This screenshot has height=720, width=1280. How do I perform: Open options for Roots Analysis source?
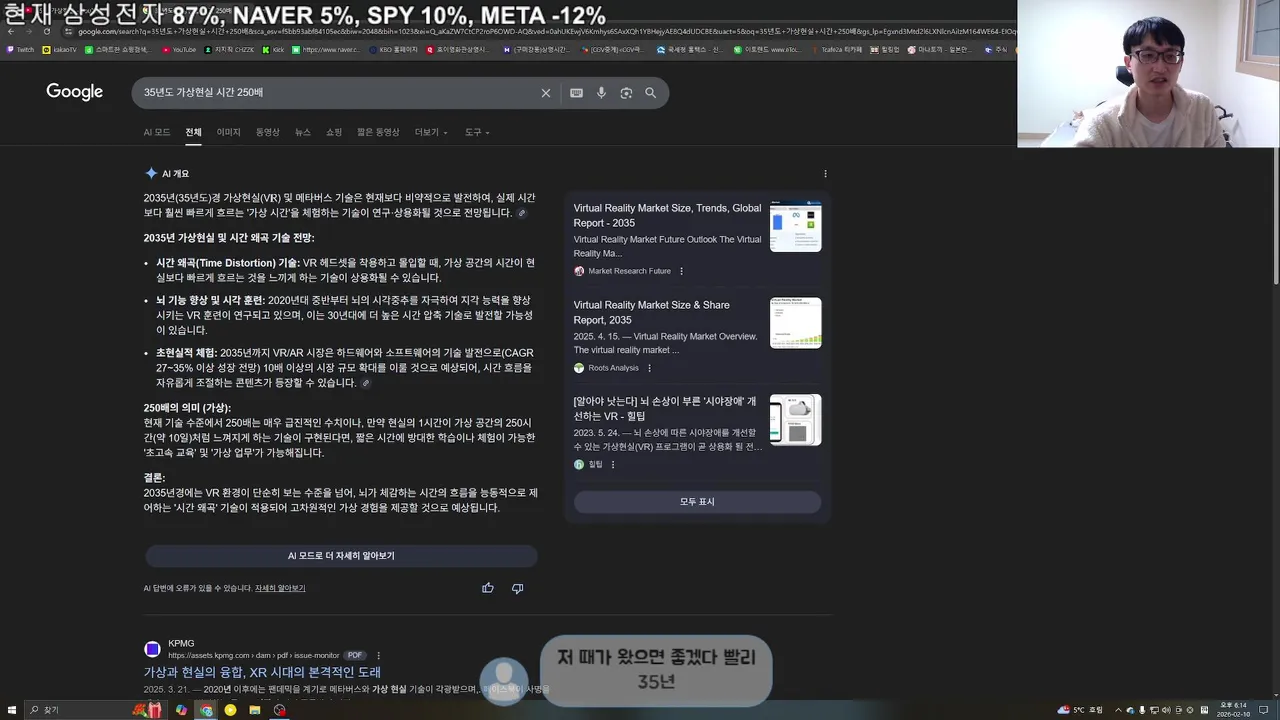(649, 368)
